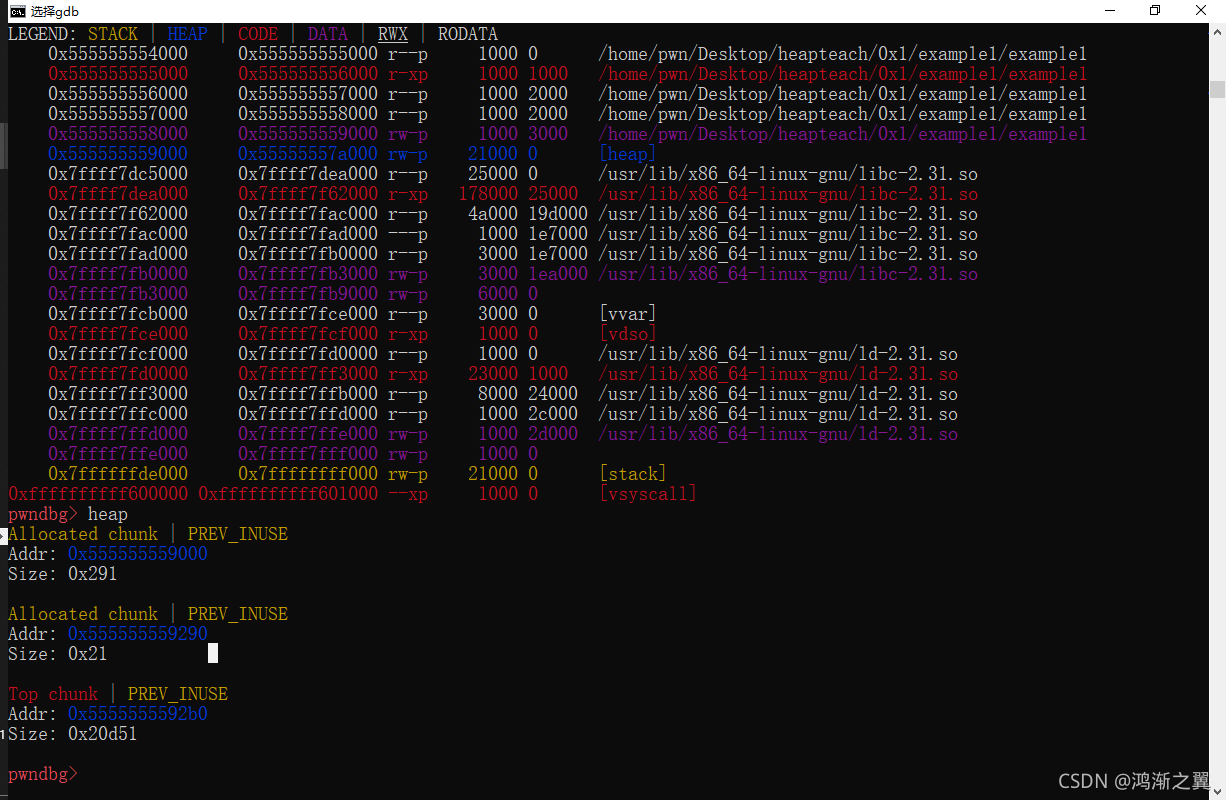Click the RWX legend label
The image size is (1226, 800).
tap(392, 34)
